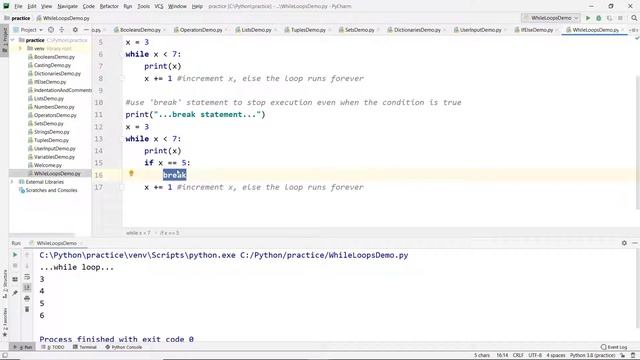The image size is (640, 360).
Task: Toggle soft-wrap in Run output
Action: tap(27, 277)
